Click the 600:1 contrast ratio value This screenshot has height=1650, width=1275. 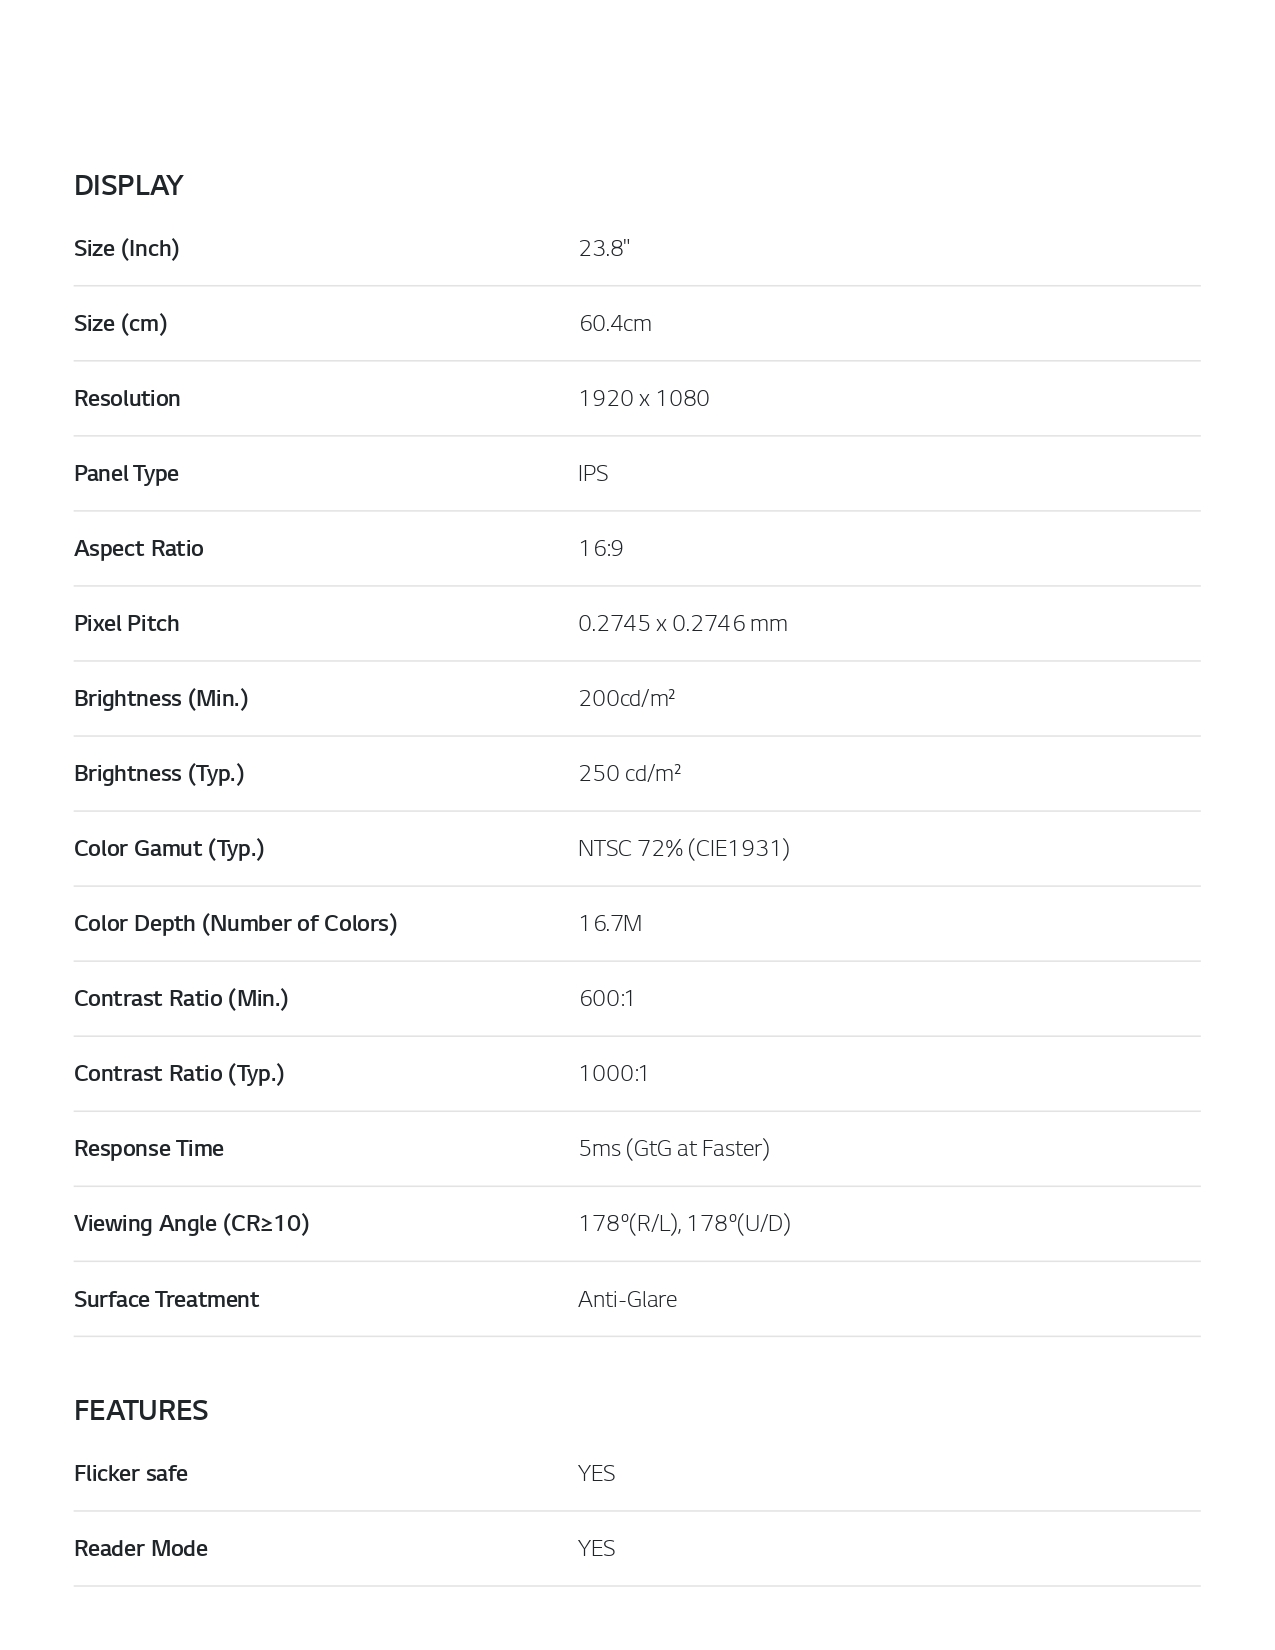[607, 998]
